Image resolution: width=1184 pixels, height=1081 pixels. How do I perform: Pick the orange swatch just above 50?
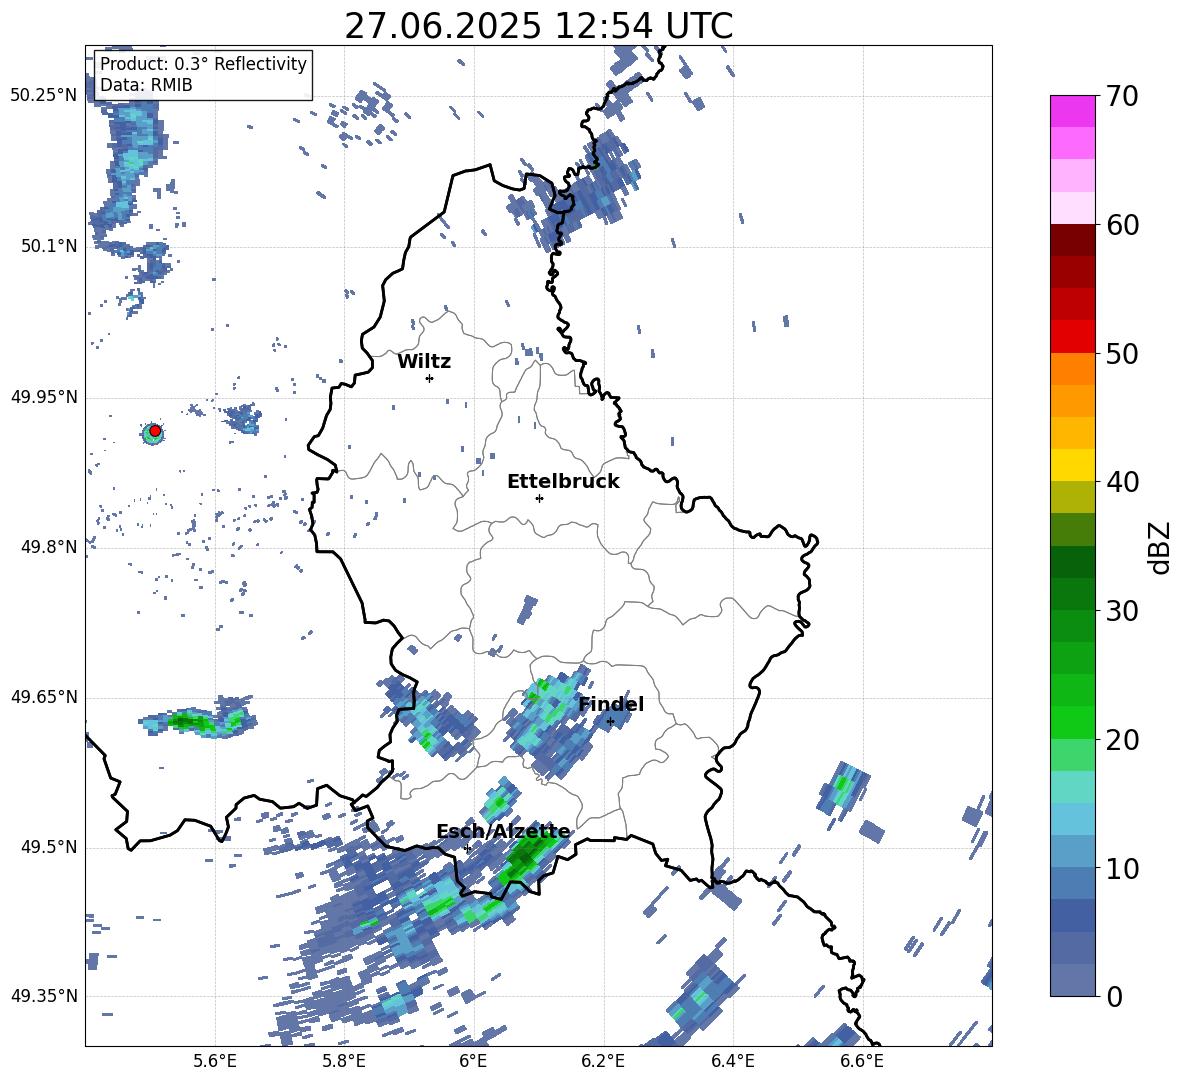click(1072, 369)
